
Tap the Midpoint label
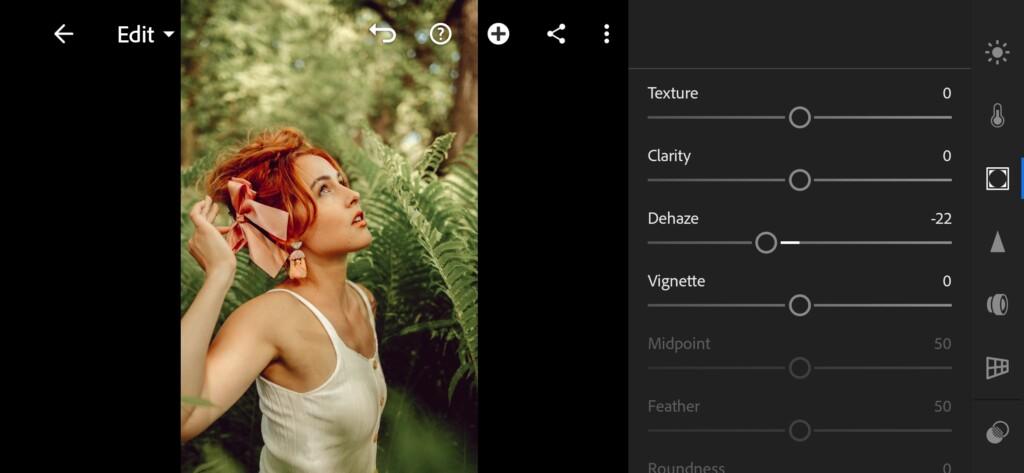point(679,344)
